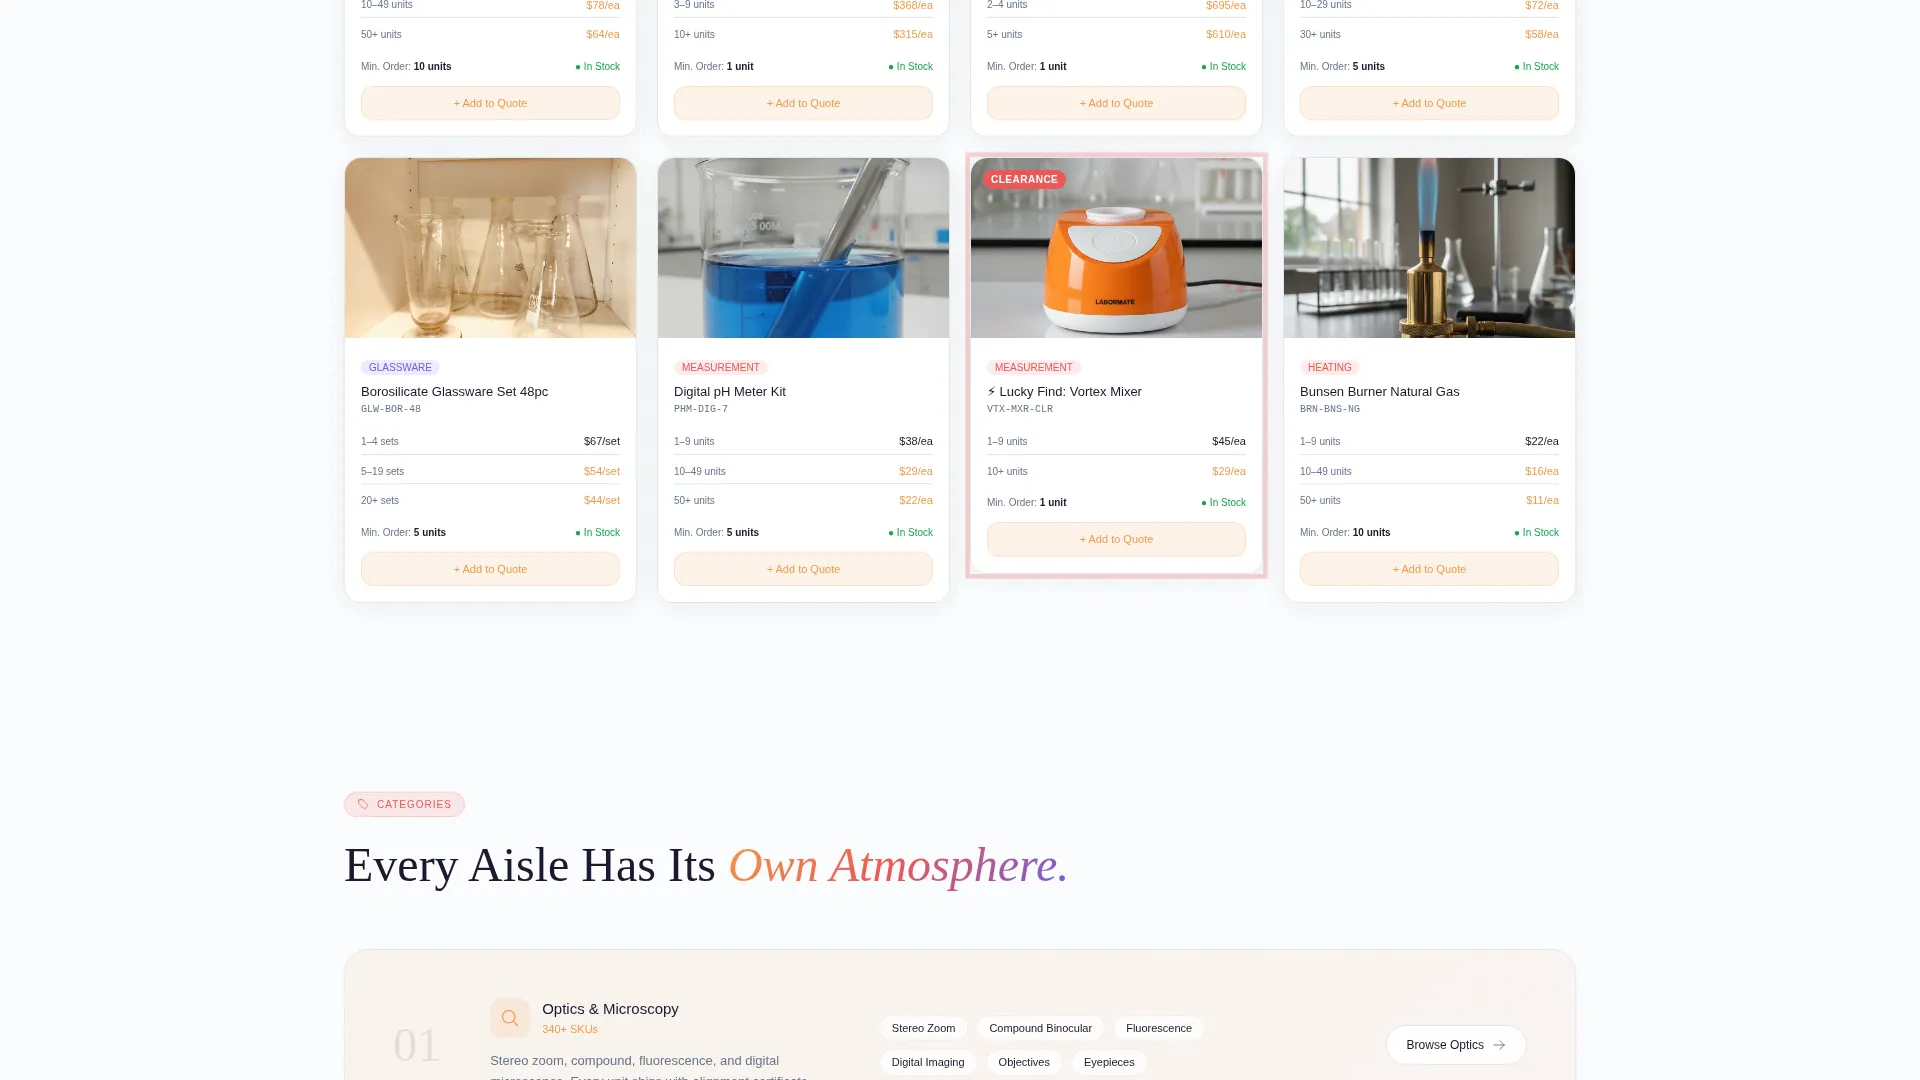Screen dimensions: 1920x1080
Task: Select the Stereo Zoom chip
Action: click(923, 1028)
